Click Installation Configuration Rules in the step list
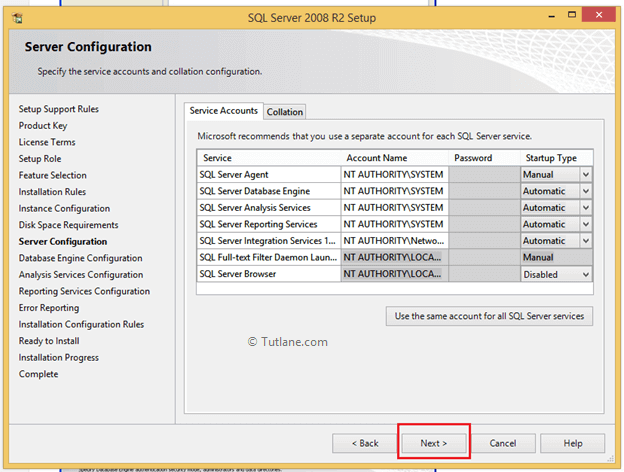624x472 pixels. (81, 324)
